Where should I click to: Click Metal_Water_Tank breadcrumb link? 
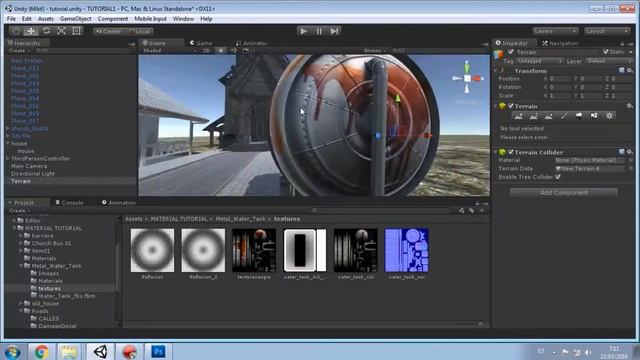pyautogui.click(x=240, y=219)
